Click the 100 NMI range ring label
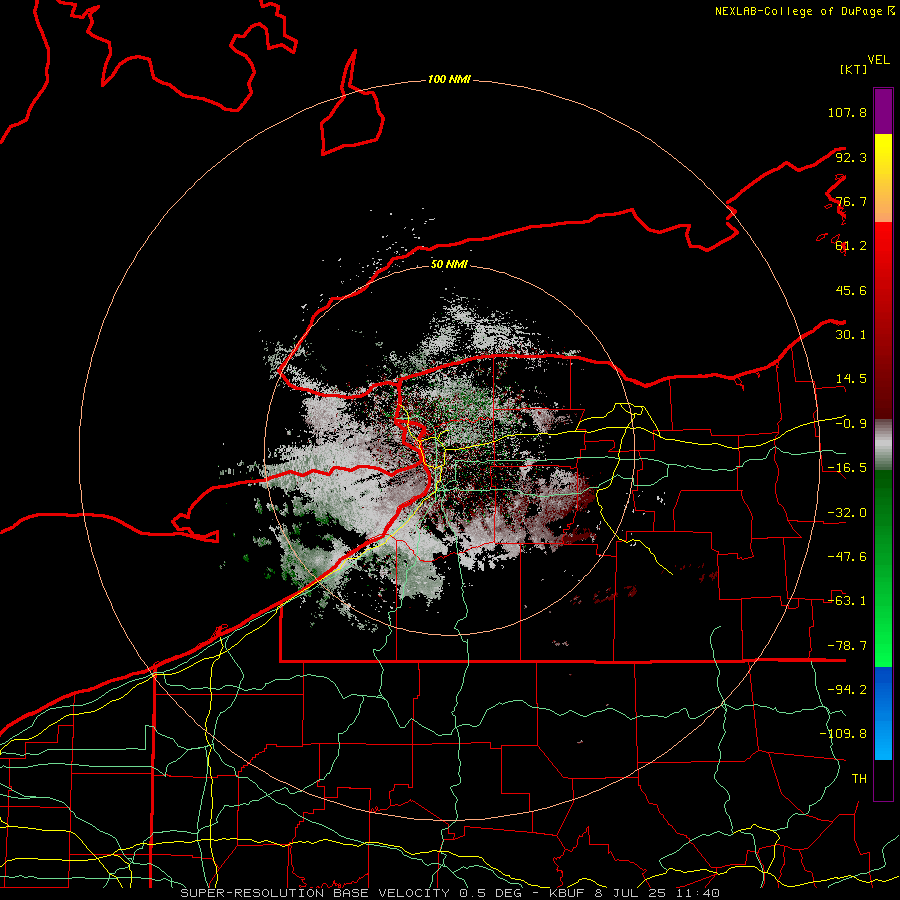This screenshot has height=900, width=900. (x=449, y=79)
